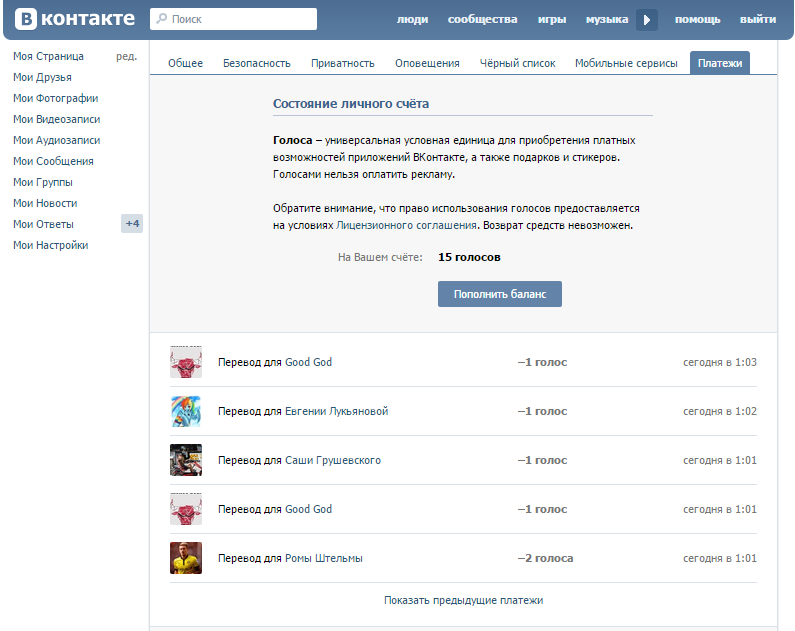Click the –2 голоса amount

[545, 559]
